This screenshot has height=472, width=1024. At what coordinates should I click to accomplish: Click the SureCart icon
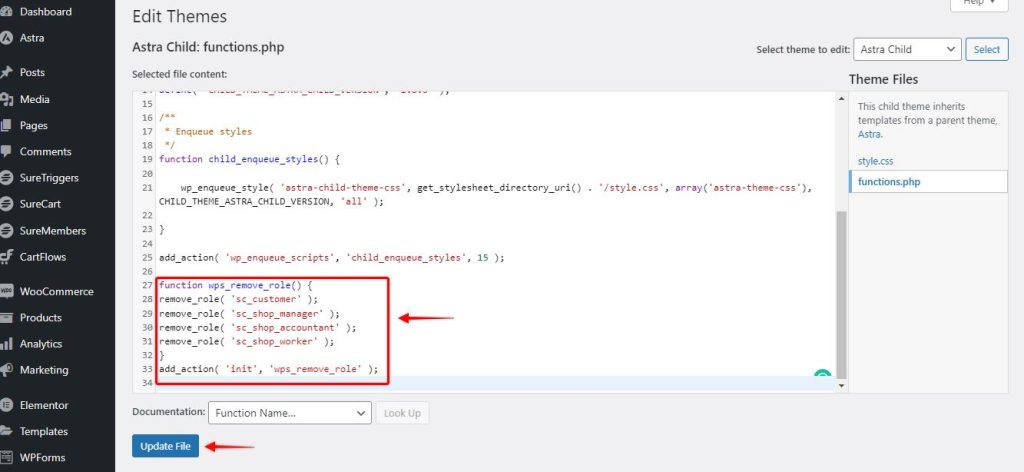pos(6,204)
